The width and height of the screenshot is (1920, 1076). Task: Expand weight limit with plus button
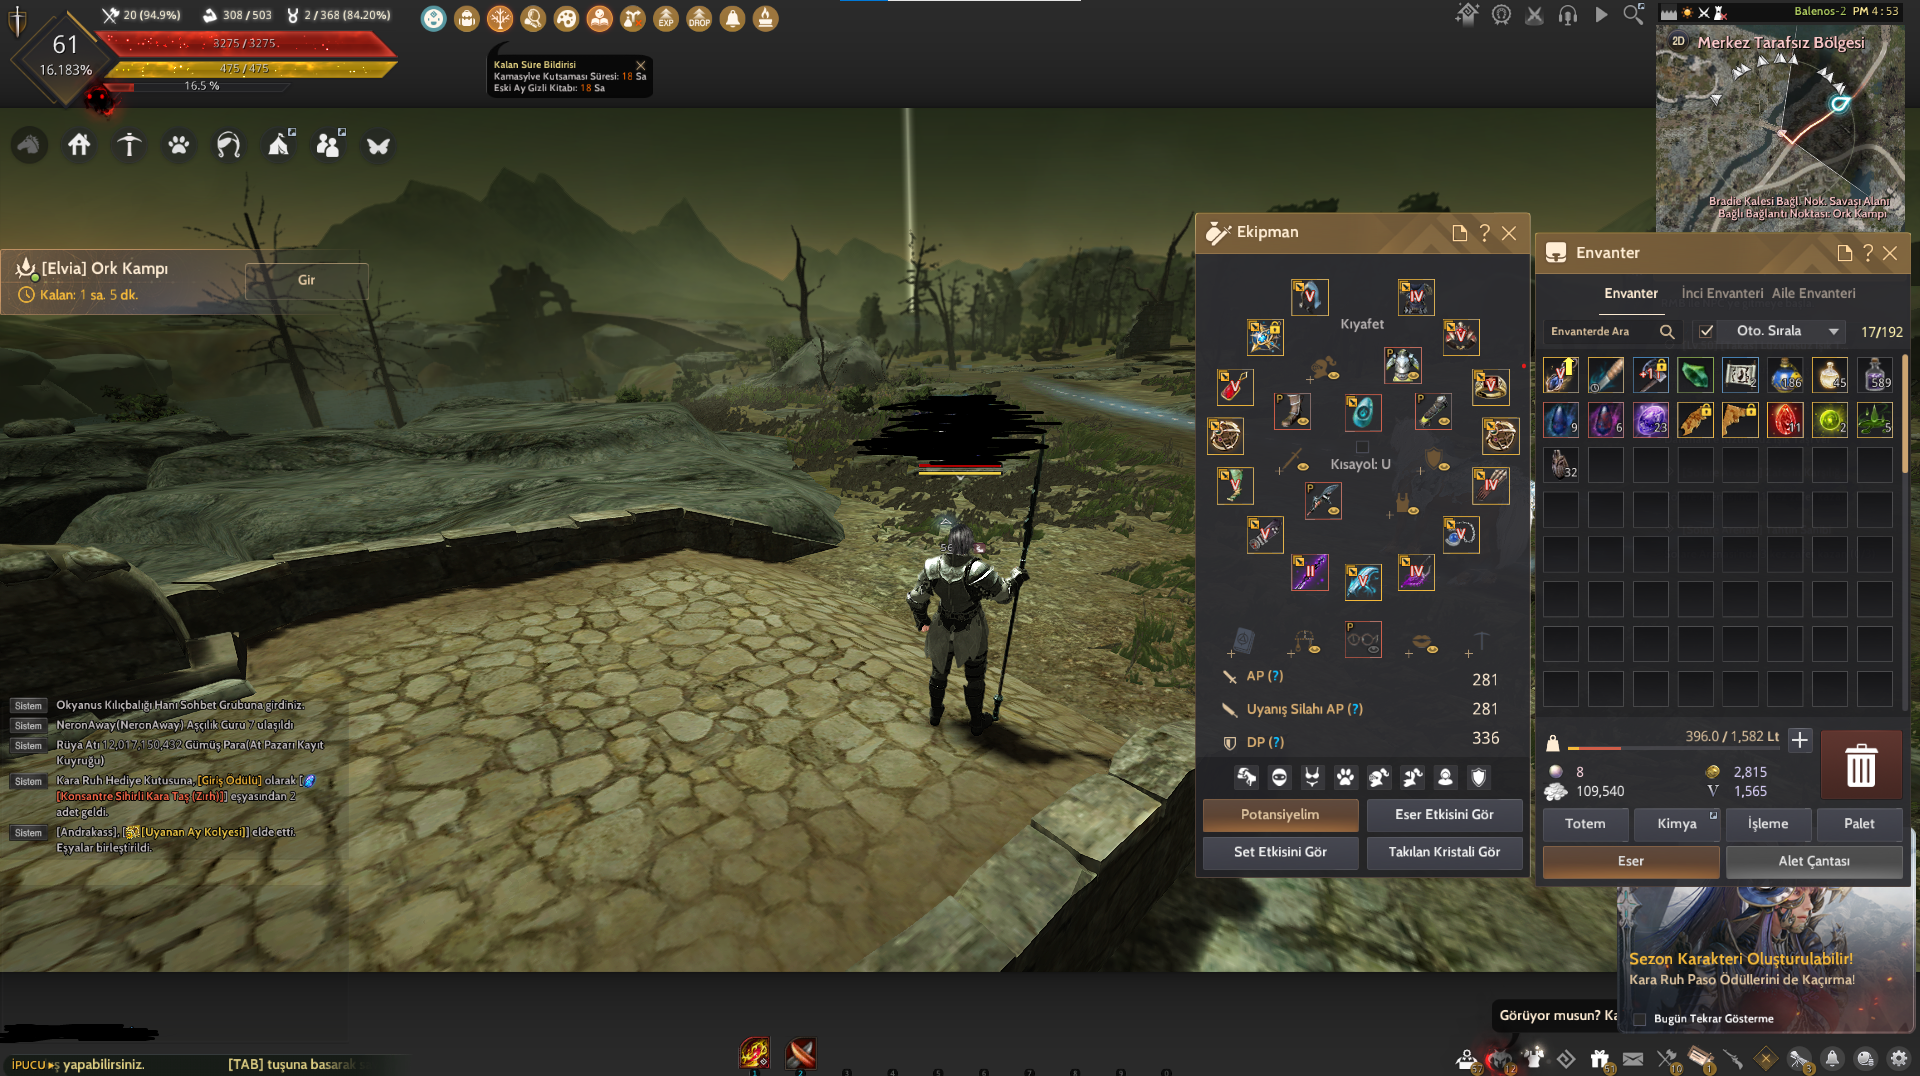pos(1799,740)
